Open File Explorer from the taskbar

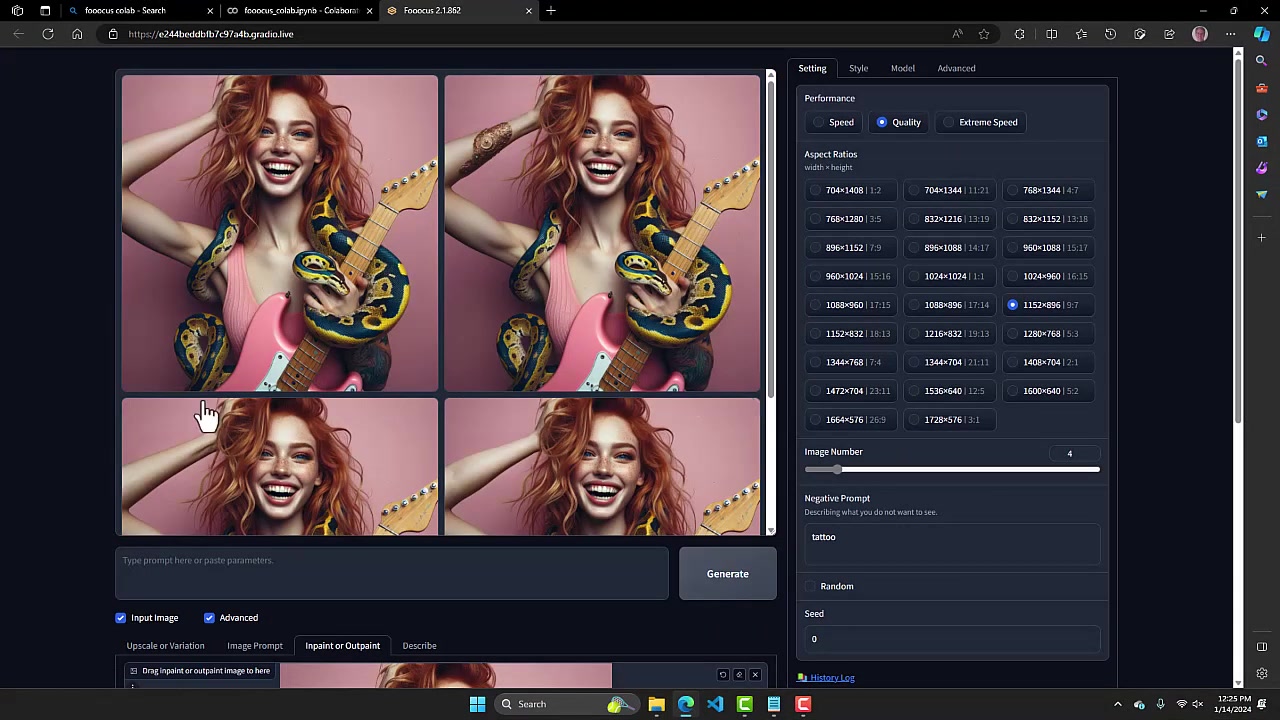pos(656,704)
